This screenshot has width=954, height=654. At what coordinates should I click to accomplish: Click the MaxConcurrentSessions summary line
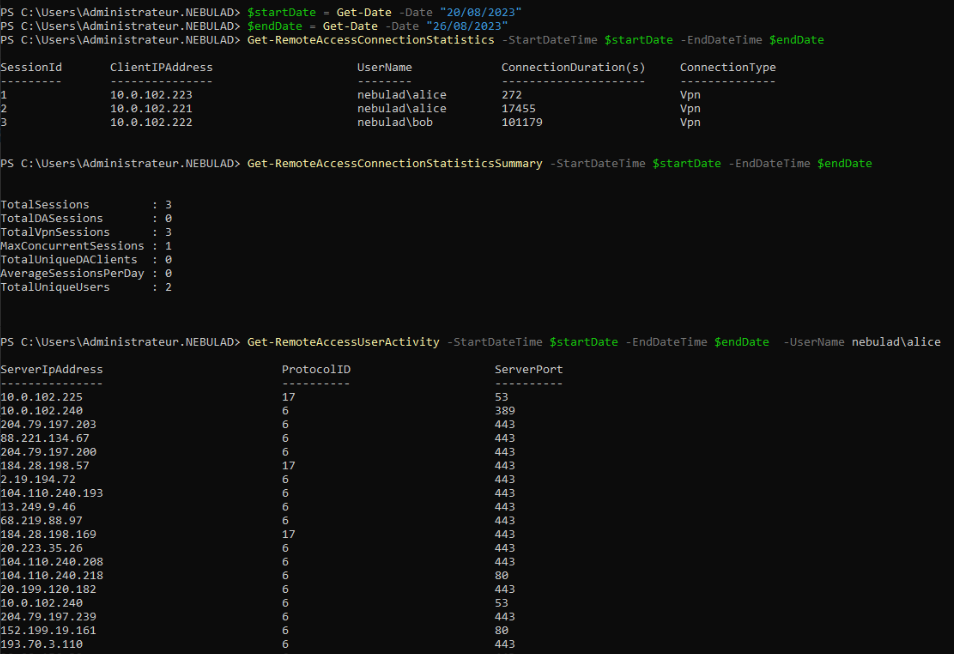coord(86,246)
